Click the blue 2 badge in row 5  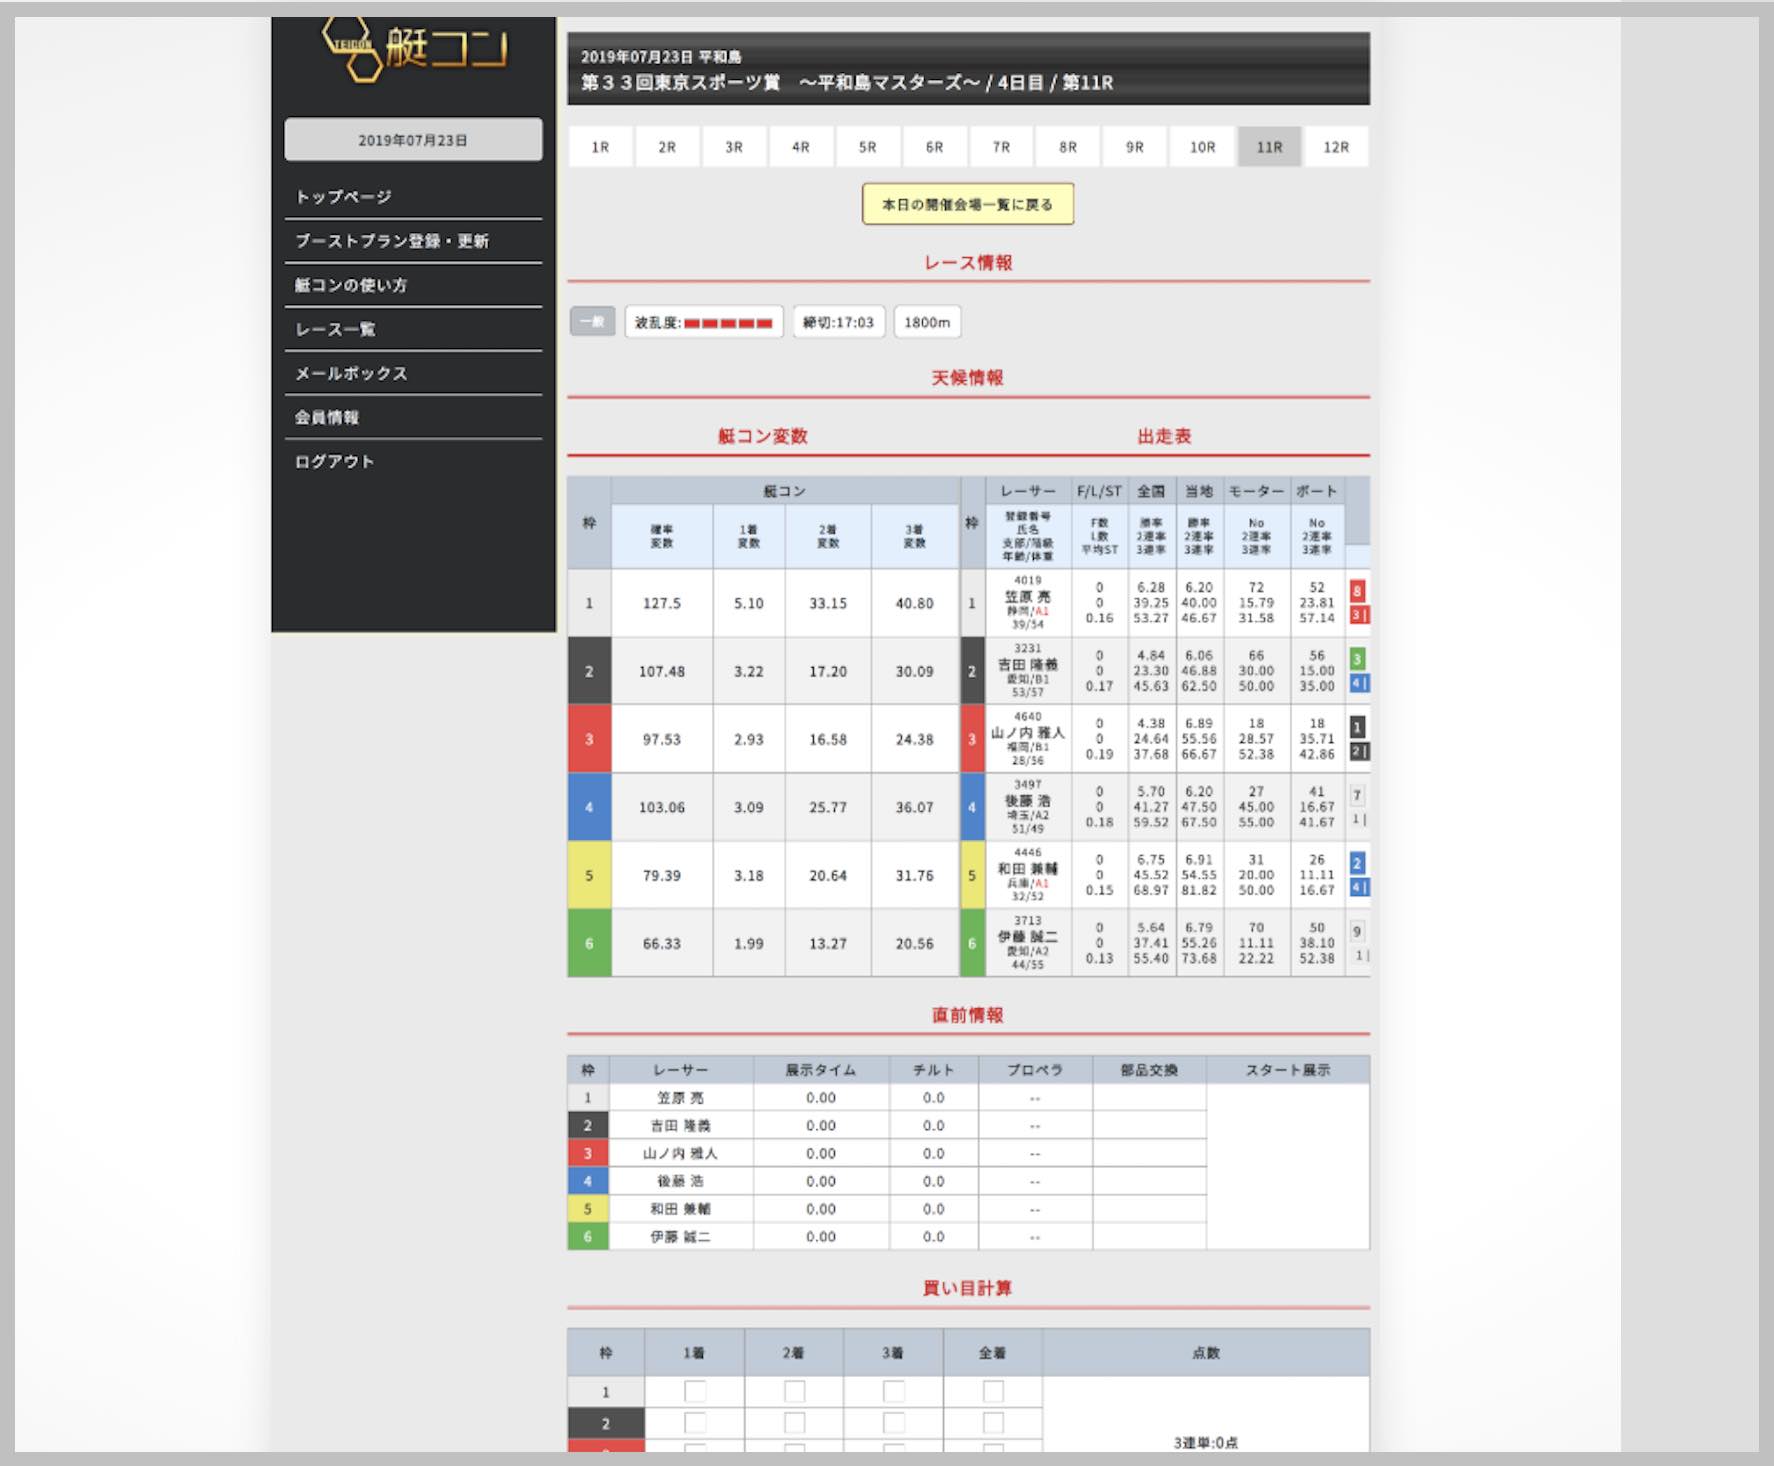coord(1357,863)
